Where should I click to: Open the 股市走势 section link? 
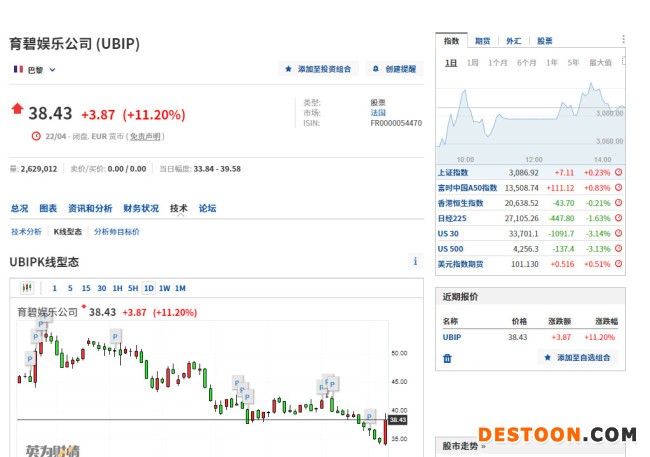pyautogui.click(x=463, y=446)
